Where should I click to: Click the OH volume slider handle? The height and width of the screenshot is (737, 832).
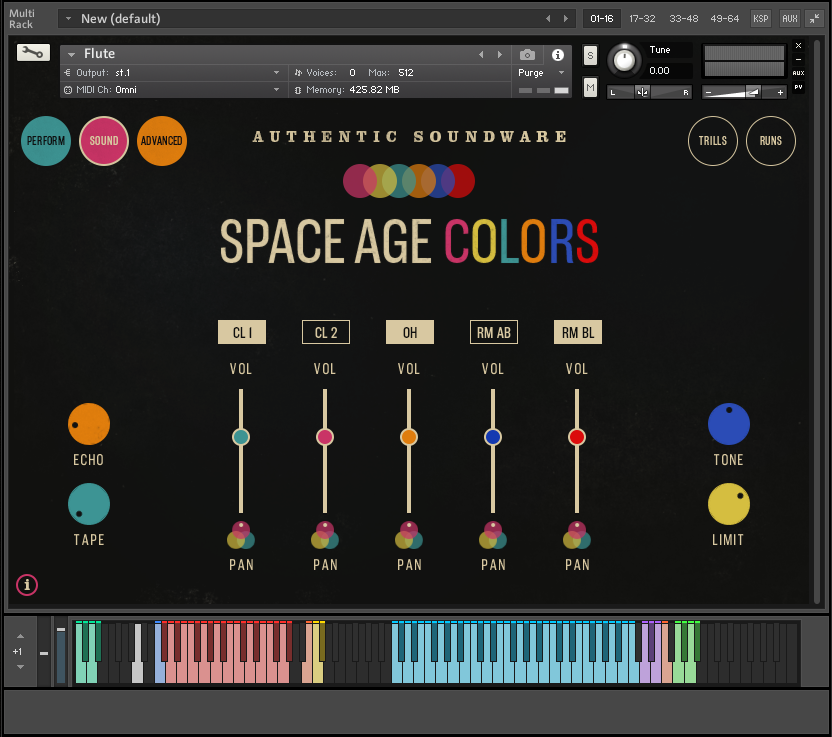point(409,437)
